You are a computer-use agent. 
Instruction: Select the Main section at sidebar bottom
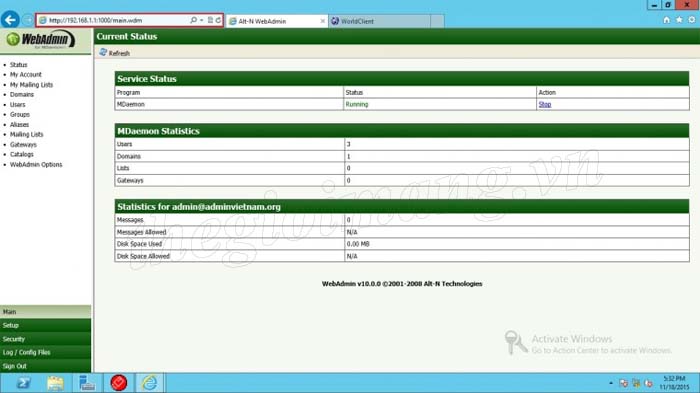tap(46, 312)
